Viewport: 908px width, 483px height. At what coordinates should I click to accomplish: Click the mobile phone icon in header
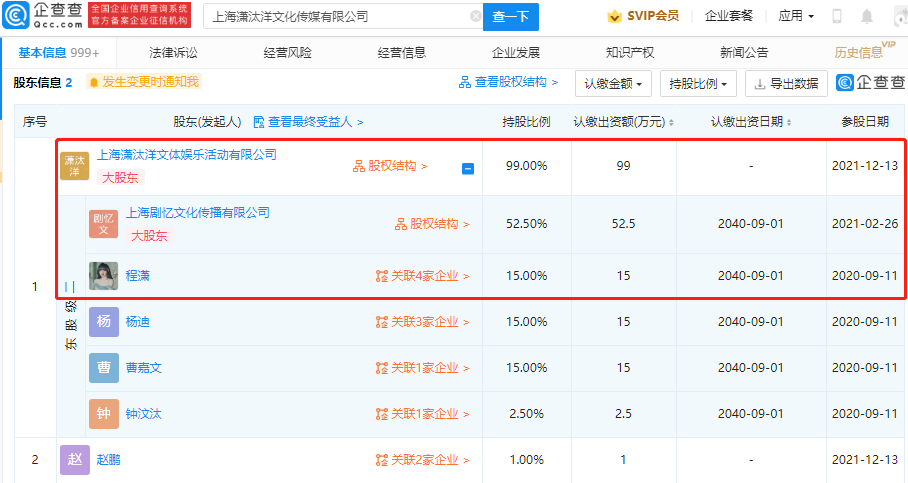click(837, 16)
